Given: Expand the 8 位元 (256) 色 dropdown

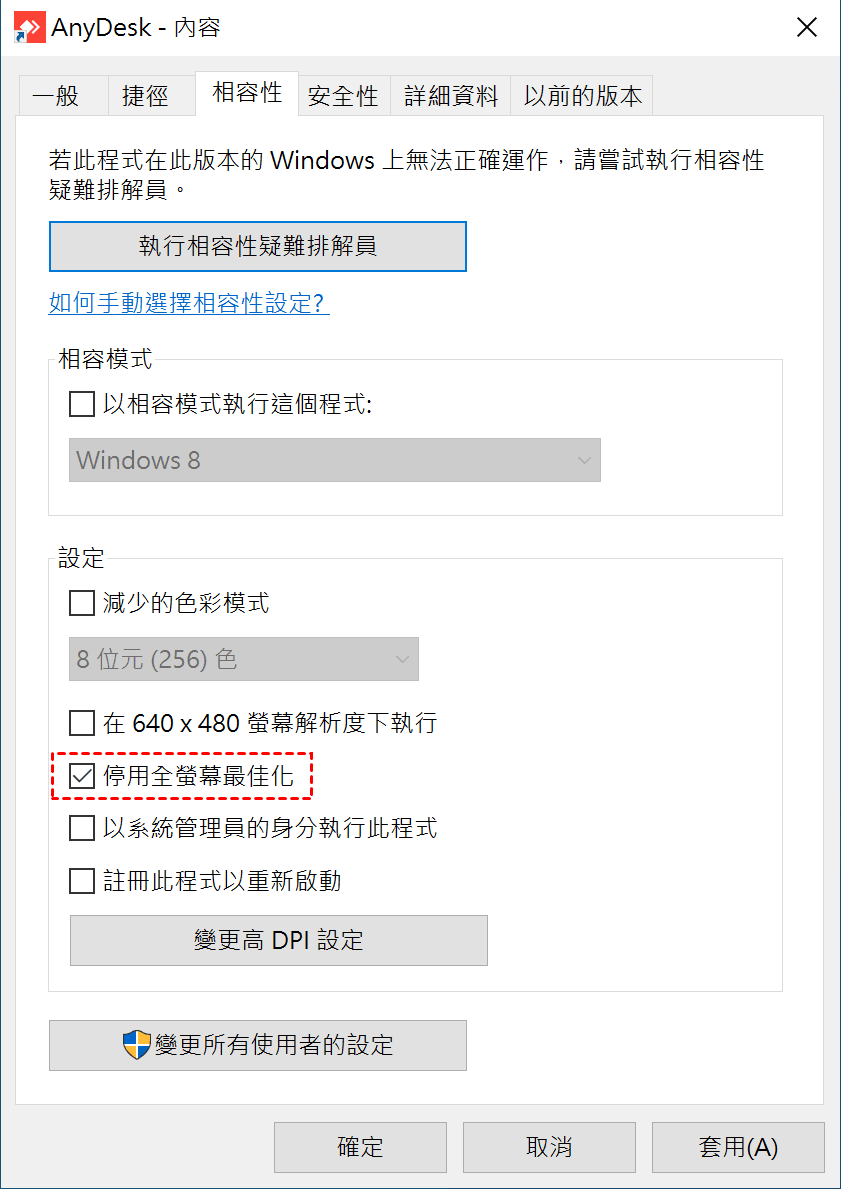Looking at the screenshot, I should click(243, 660).
